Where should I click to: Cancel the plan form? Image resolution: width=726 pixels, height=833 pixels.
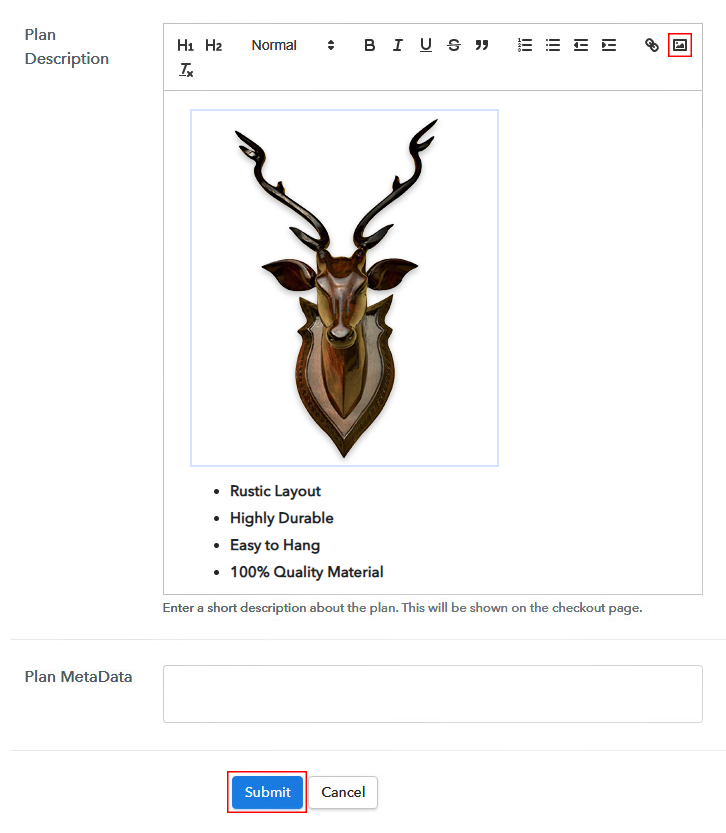point(343,792)
